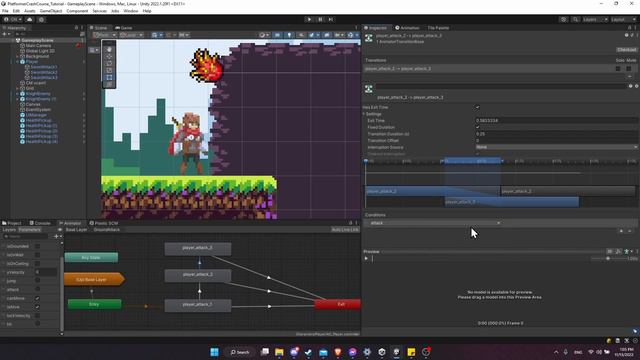Switch to the Game tab
The width and height of the screenshot is (640, 360).
[x=124, y=28]
